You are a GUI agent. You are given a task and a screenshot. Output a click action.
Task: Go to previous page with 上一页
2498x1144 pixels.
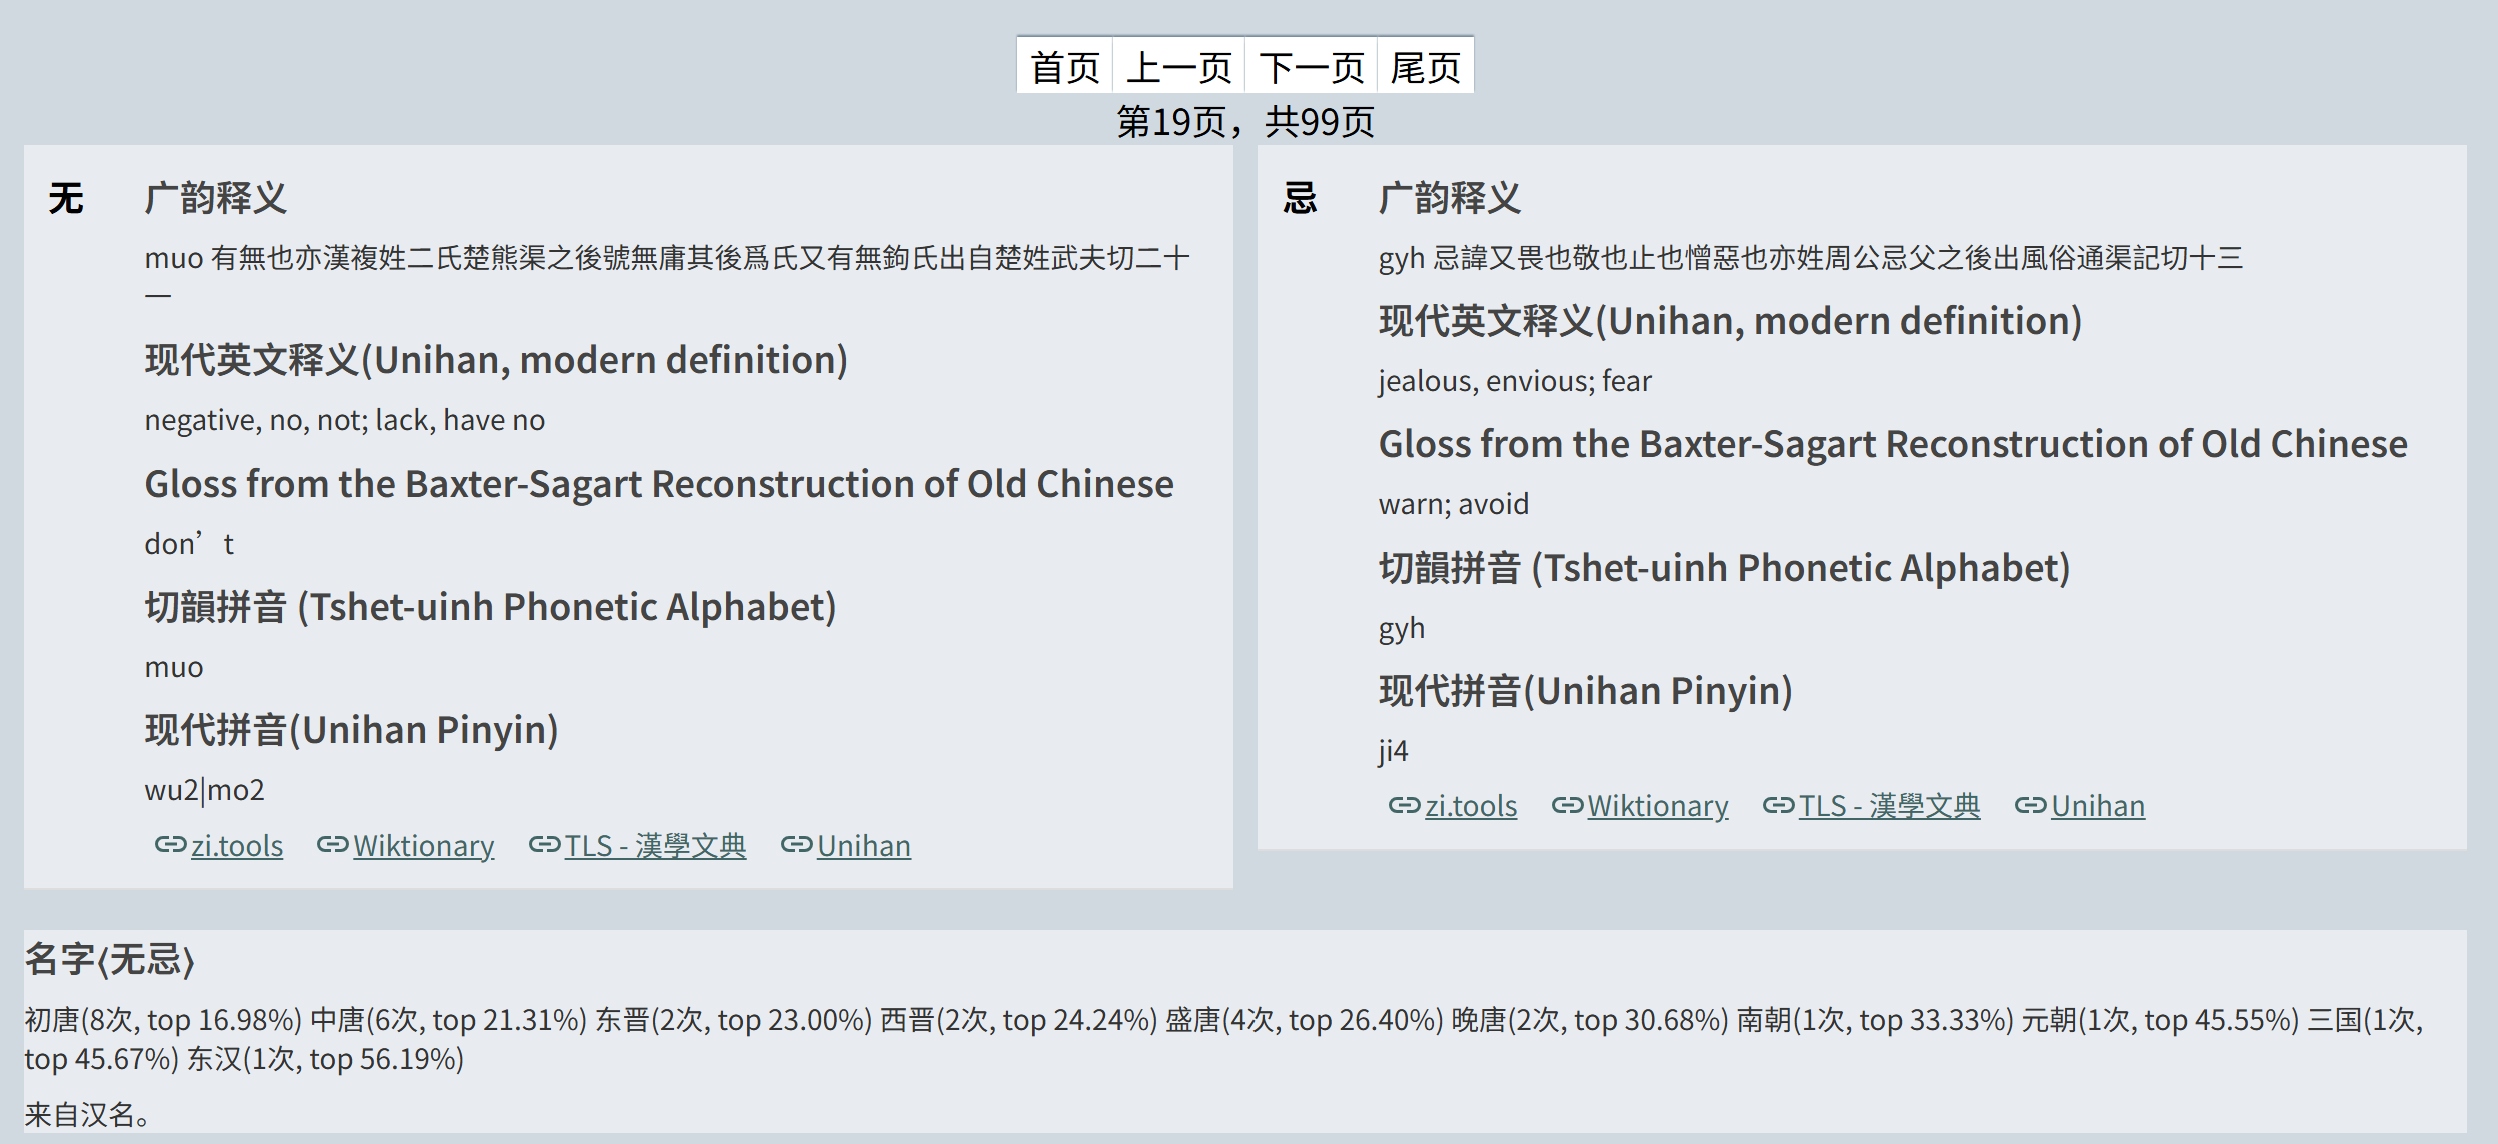click(x=1179, y=67)
